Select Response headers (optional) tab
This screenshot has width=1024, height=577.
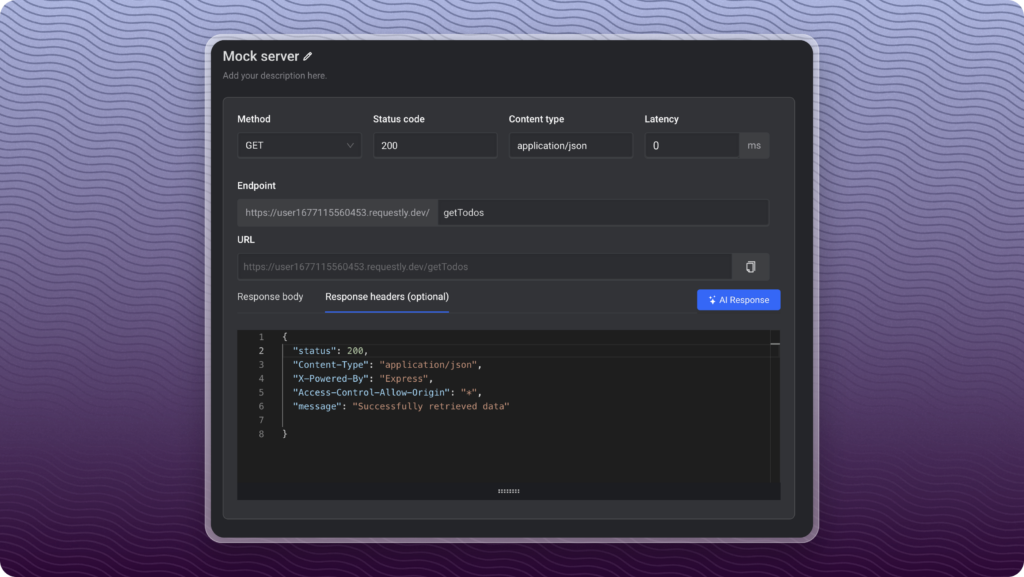[x=387, y=297]
